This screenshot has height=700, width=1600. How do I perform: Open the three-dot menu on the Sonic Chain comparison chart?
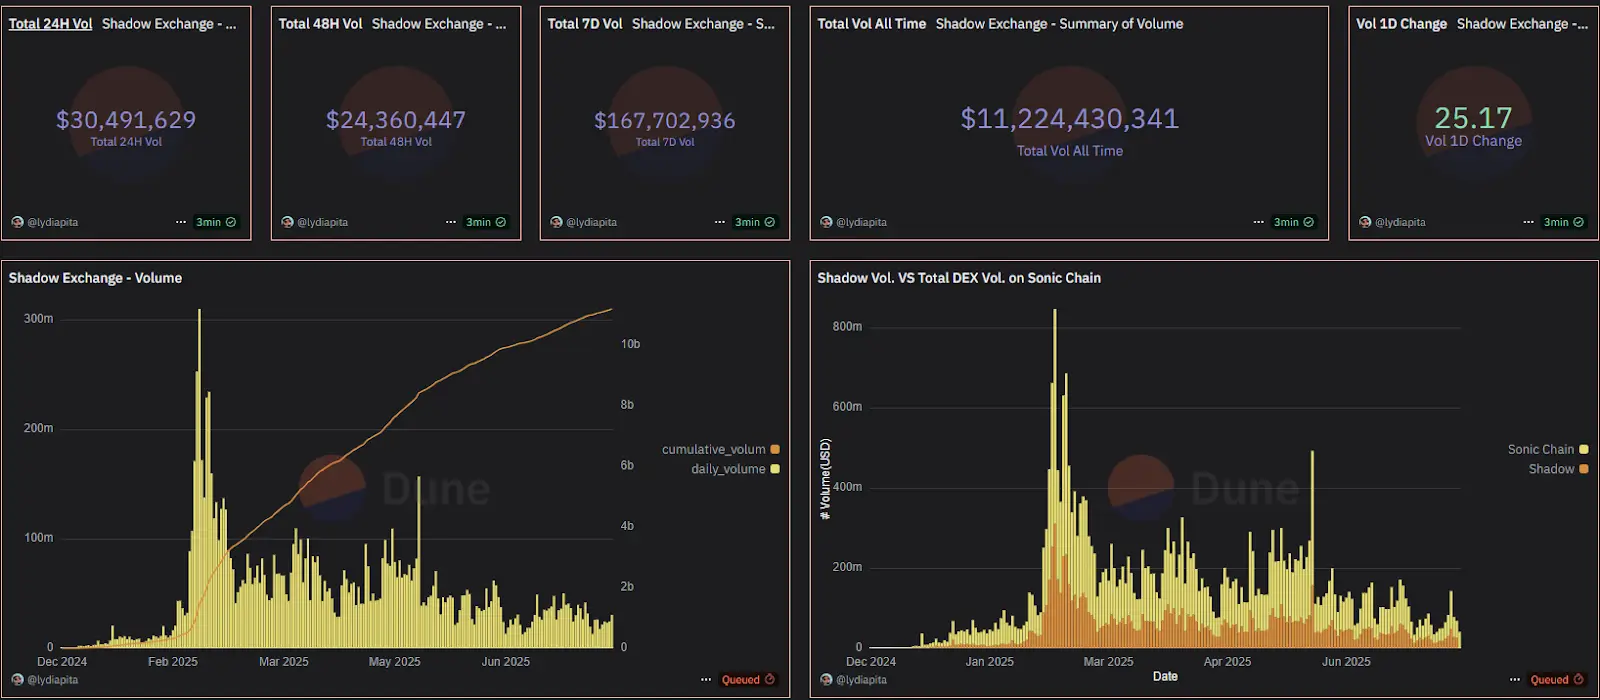tap(1515, 680)
